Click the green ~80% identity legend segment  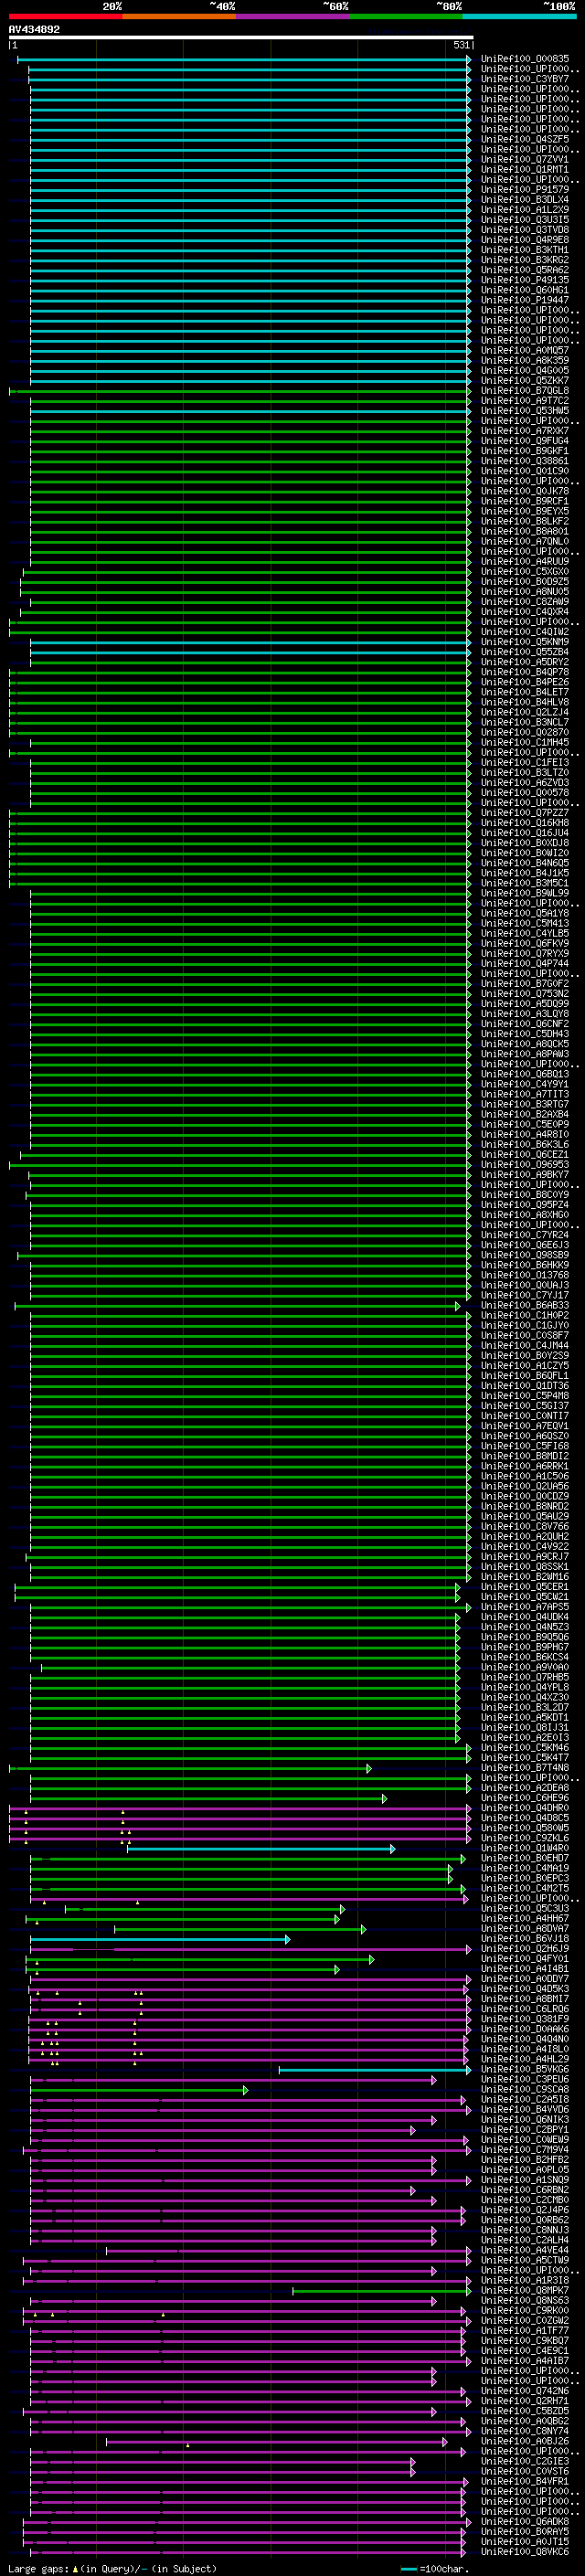pyautogui.click(x=405, y=16)
